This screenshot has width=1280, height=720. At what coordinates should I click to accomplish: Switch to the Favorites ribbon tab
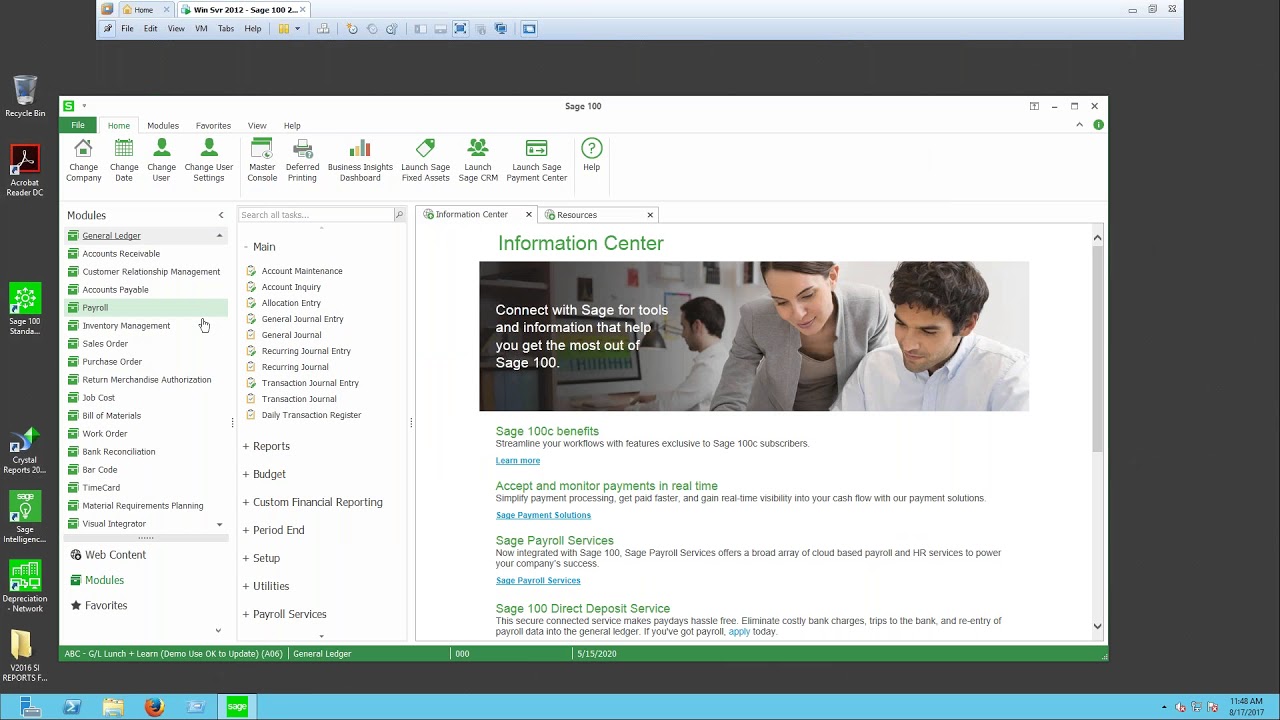(x=213, y=126)
